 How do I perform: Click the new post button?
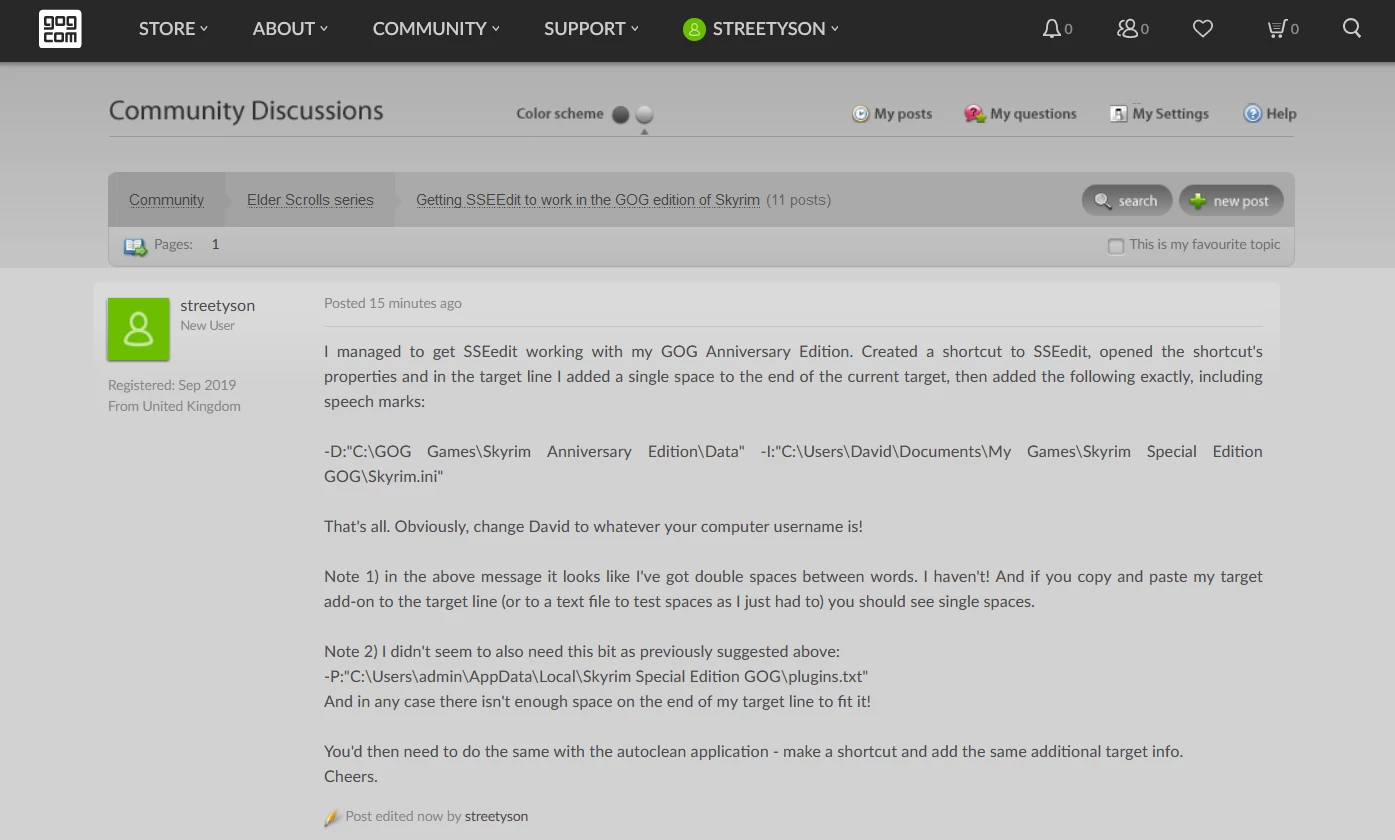tap(1231, 201)
